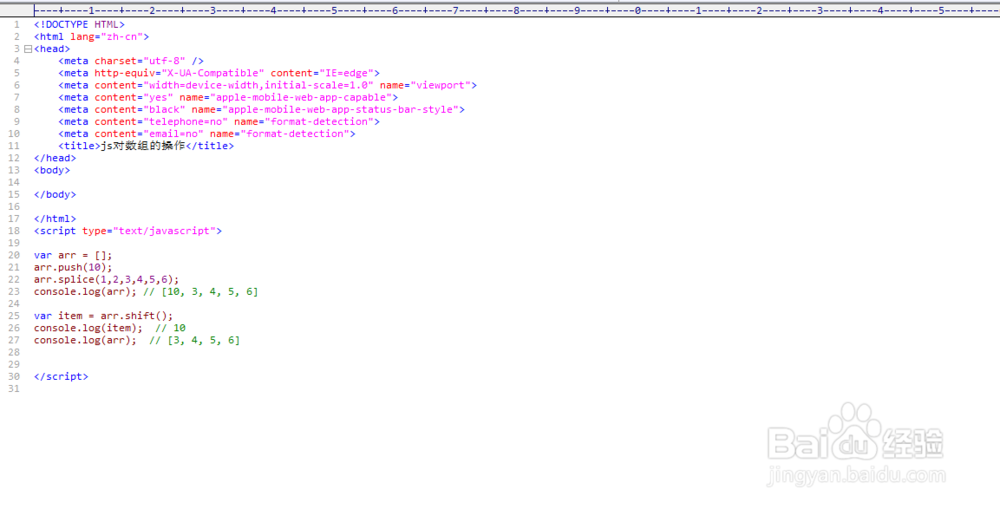This screenshot has width=1000, height=509.
Task: Click the closing </script> tag
Action: (x=61, y=376)
